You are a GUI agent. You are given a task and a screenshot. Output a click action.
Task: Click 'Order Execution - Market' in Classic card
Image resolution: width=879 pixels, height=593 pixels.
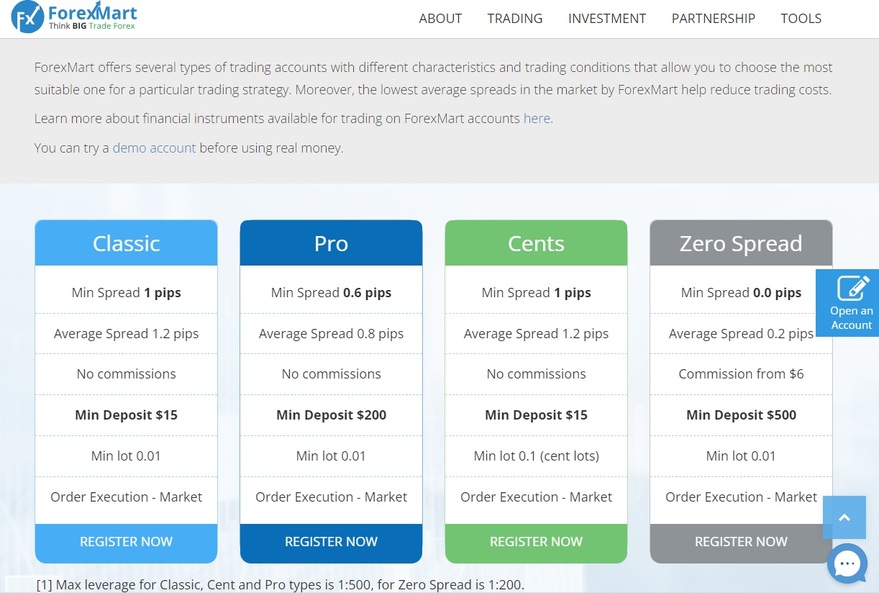tap(126, 497)
